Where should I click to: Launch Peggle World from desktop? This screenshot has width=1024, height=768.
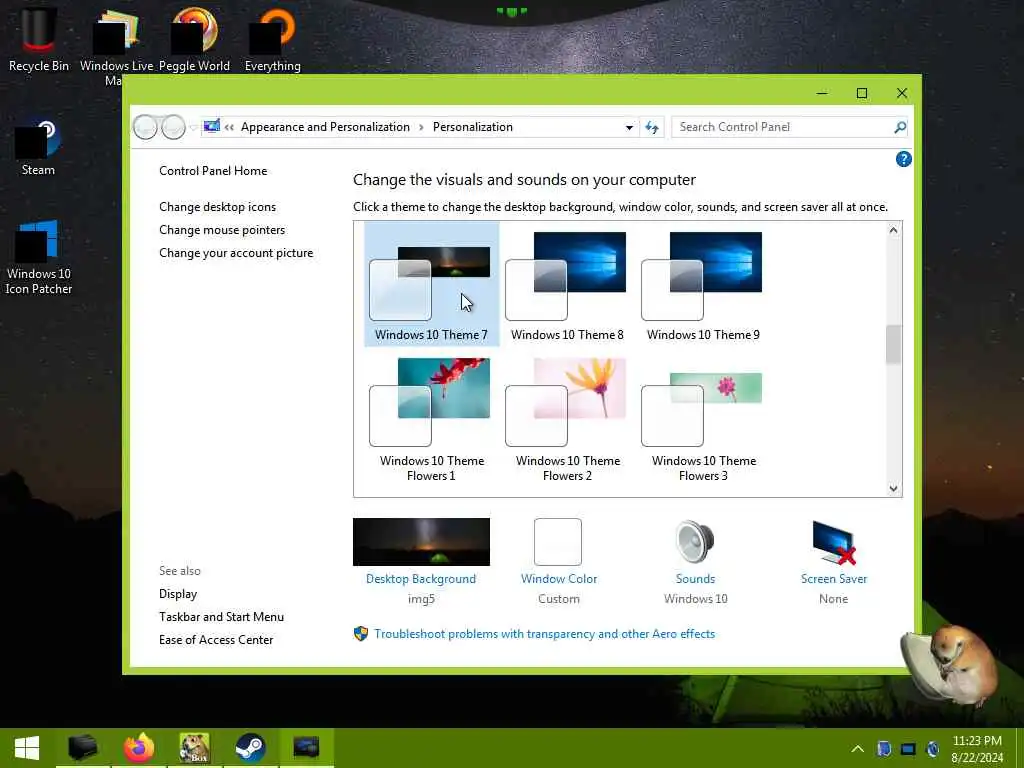(195, 39)
